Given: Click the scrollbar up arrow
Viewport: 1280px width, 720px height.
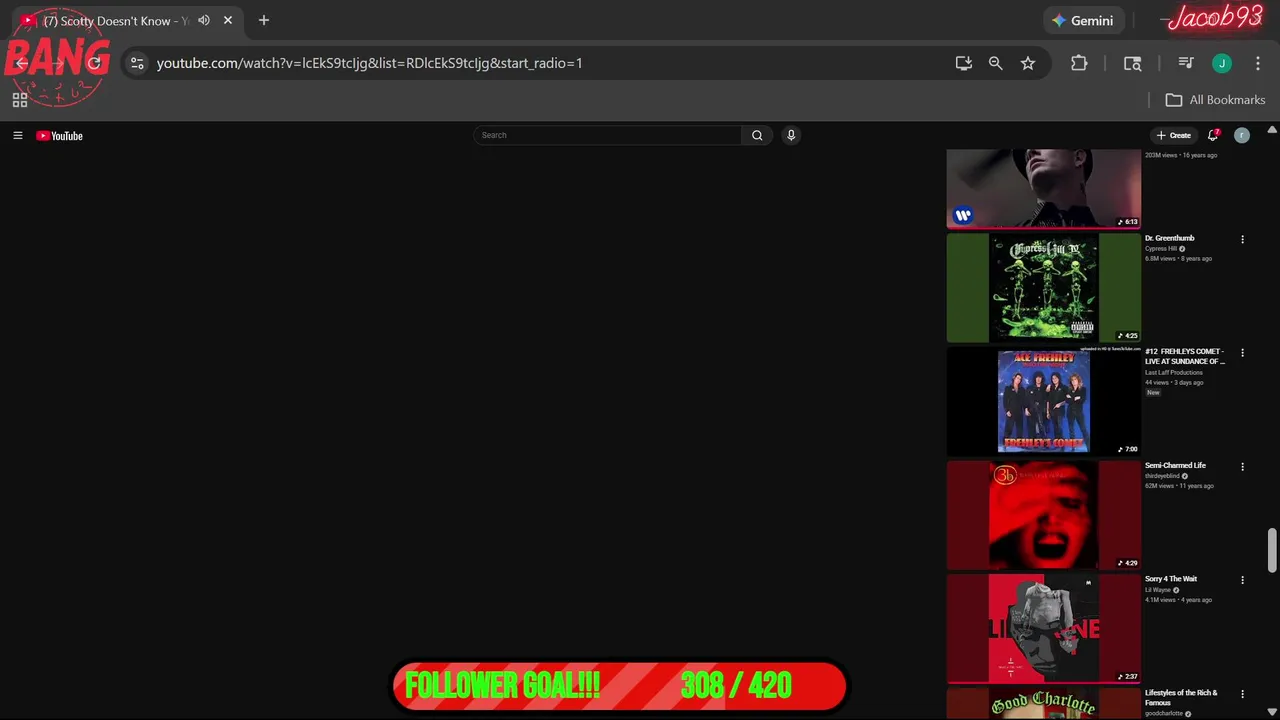Looking at the screenshot, I should (1272, 130).
